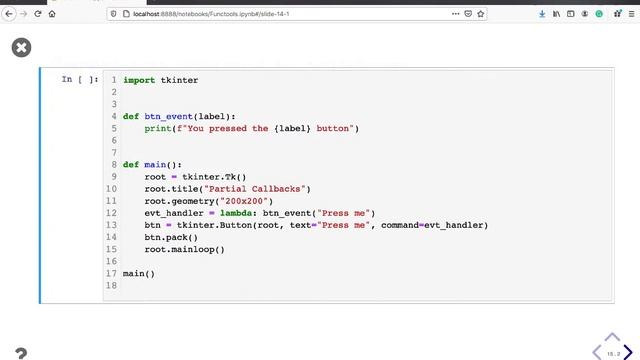
Task: Click on 'def btn_event(label):' line
Action: pyautogui.click(x=179, y=116)
